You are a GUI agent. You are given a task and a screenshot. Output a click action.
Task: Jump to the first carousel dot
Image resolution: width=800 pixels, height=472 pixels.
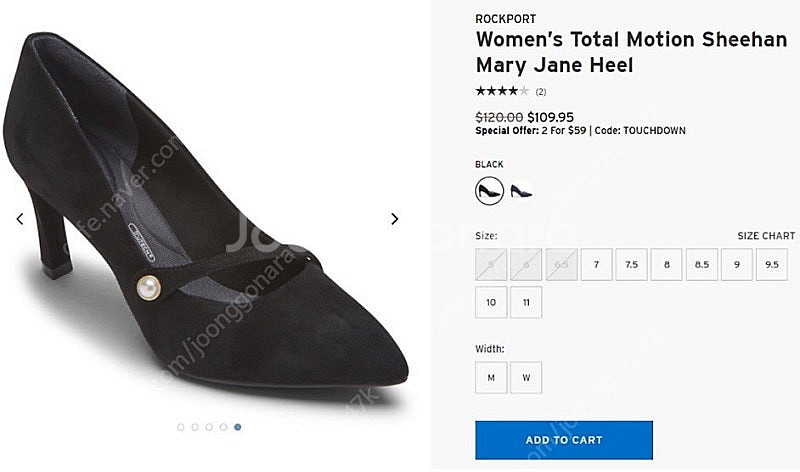click(x=181, y=427)
